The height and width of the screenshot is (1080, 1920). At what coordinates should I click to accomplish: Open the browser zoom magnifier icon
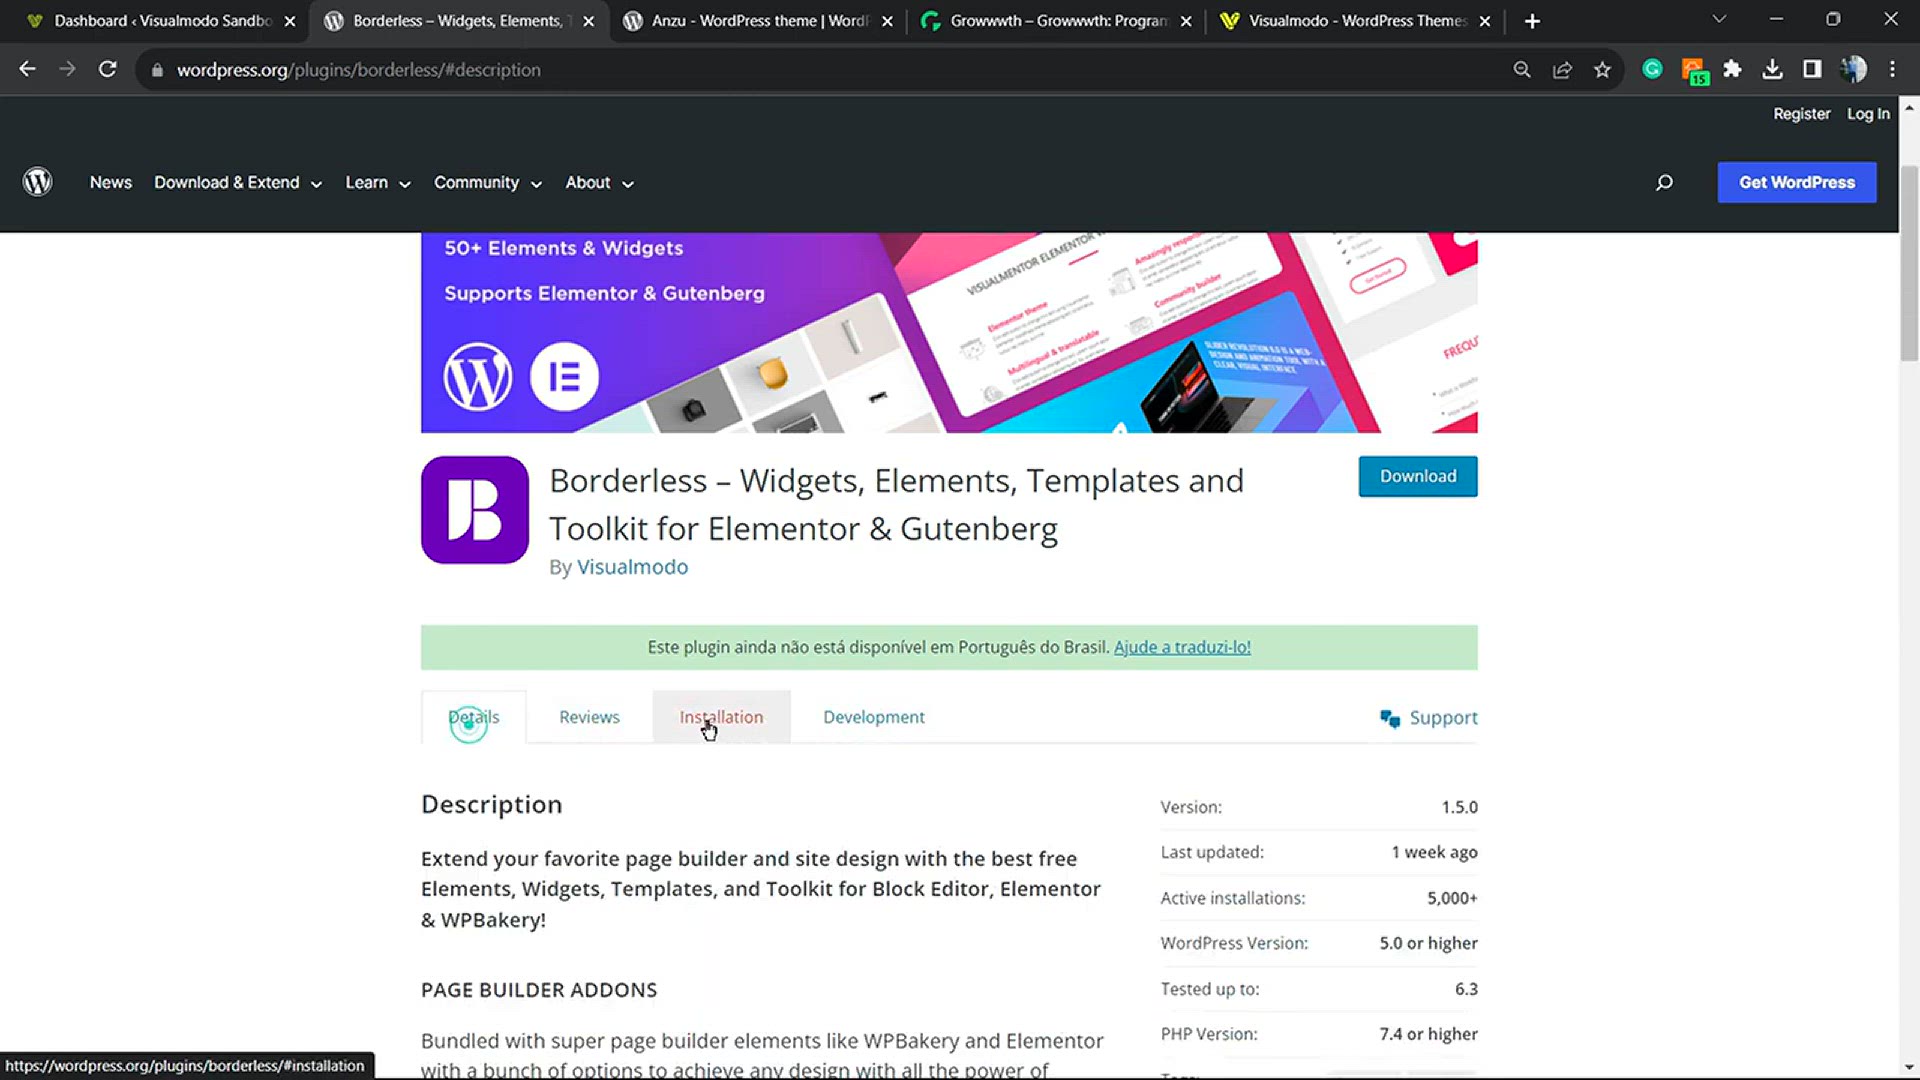point(1522,69)
